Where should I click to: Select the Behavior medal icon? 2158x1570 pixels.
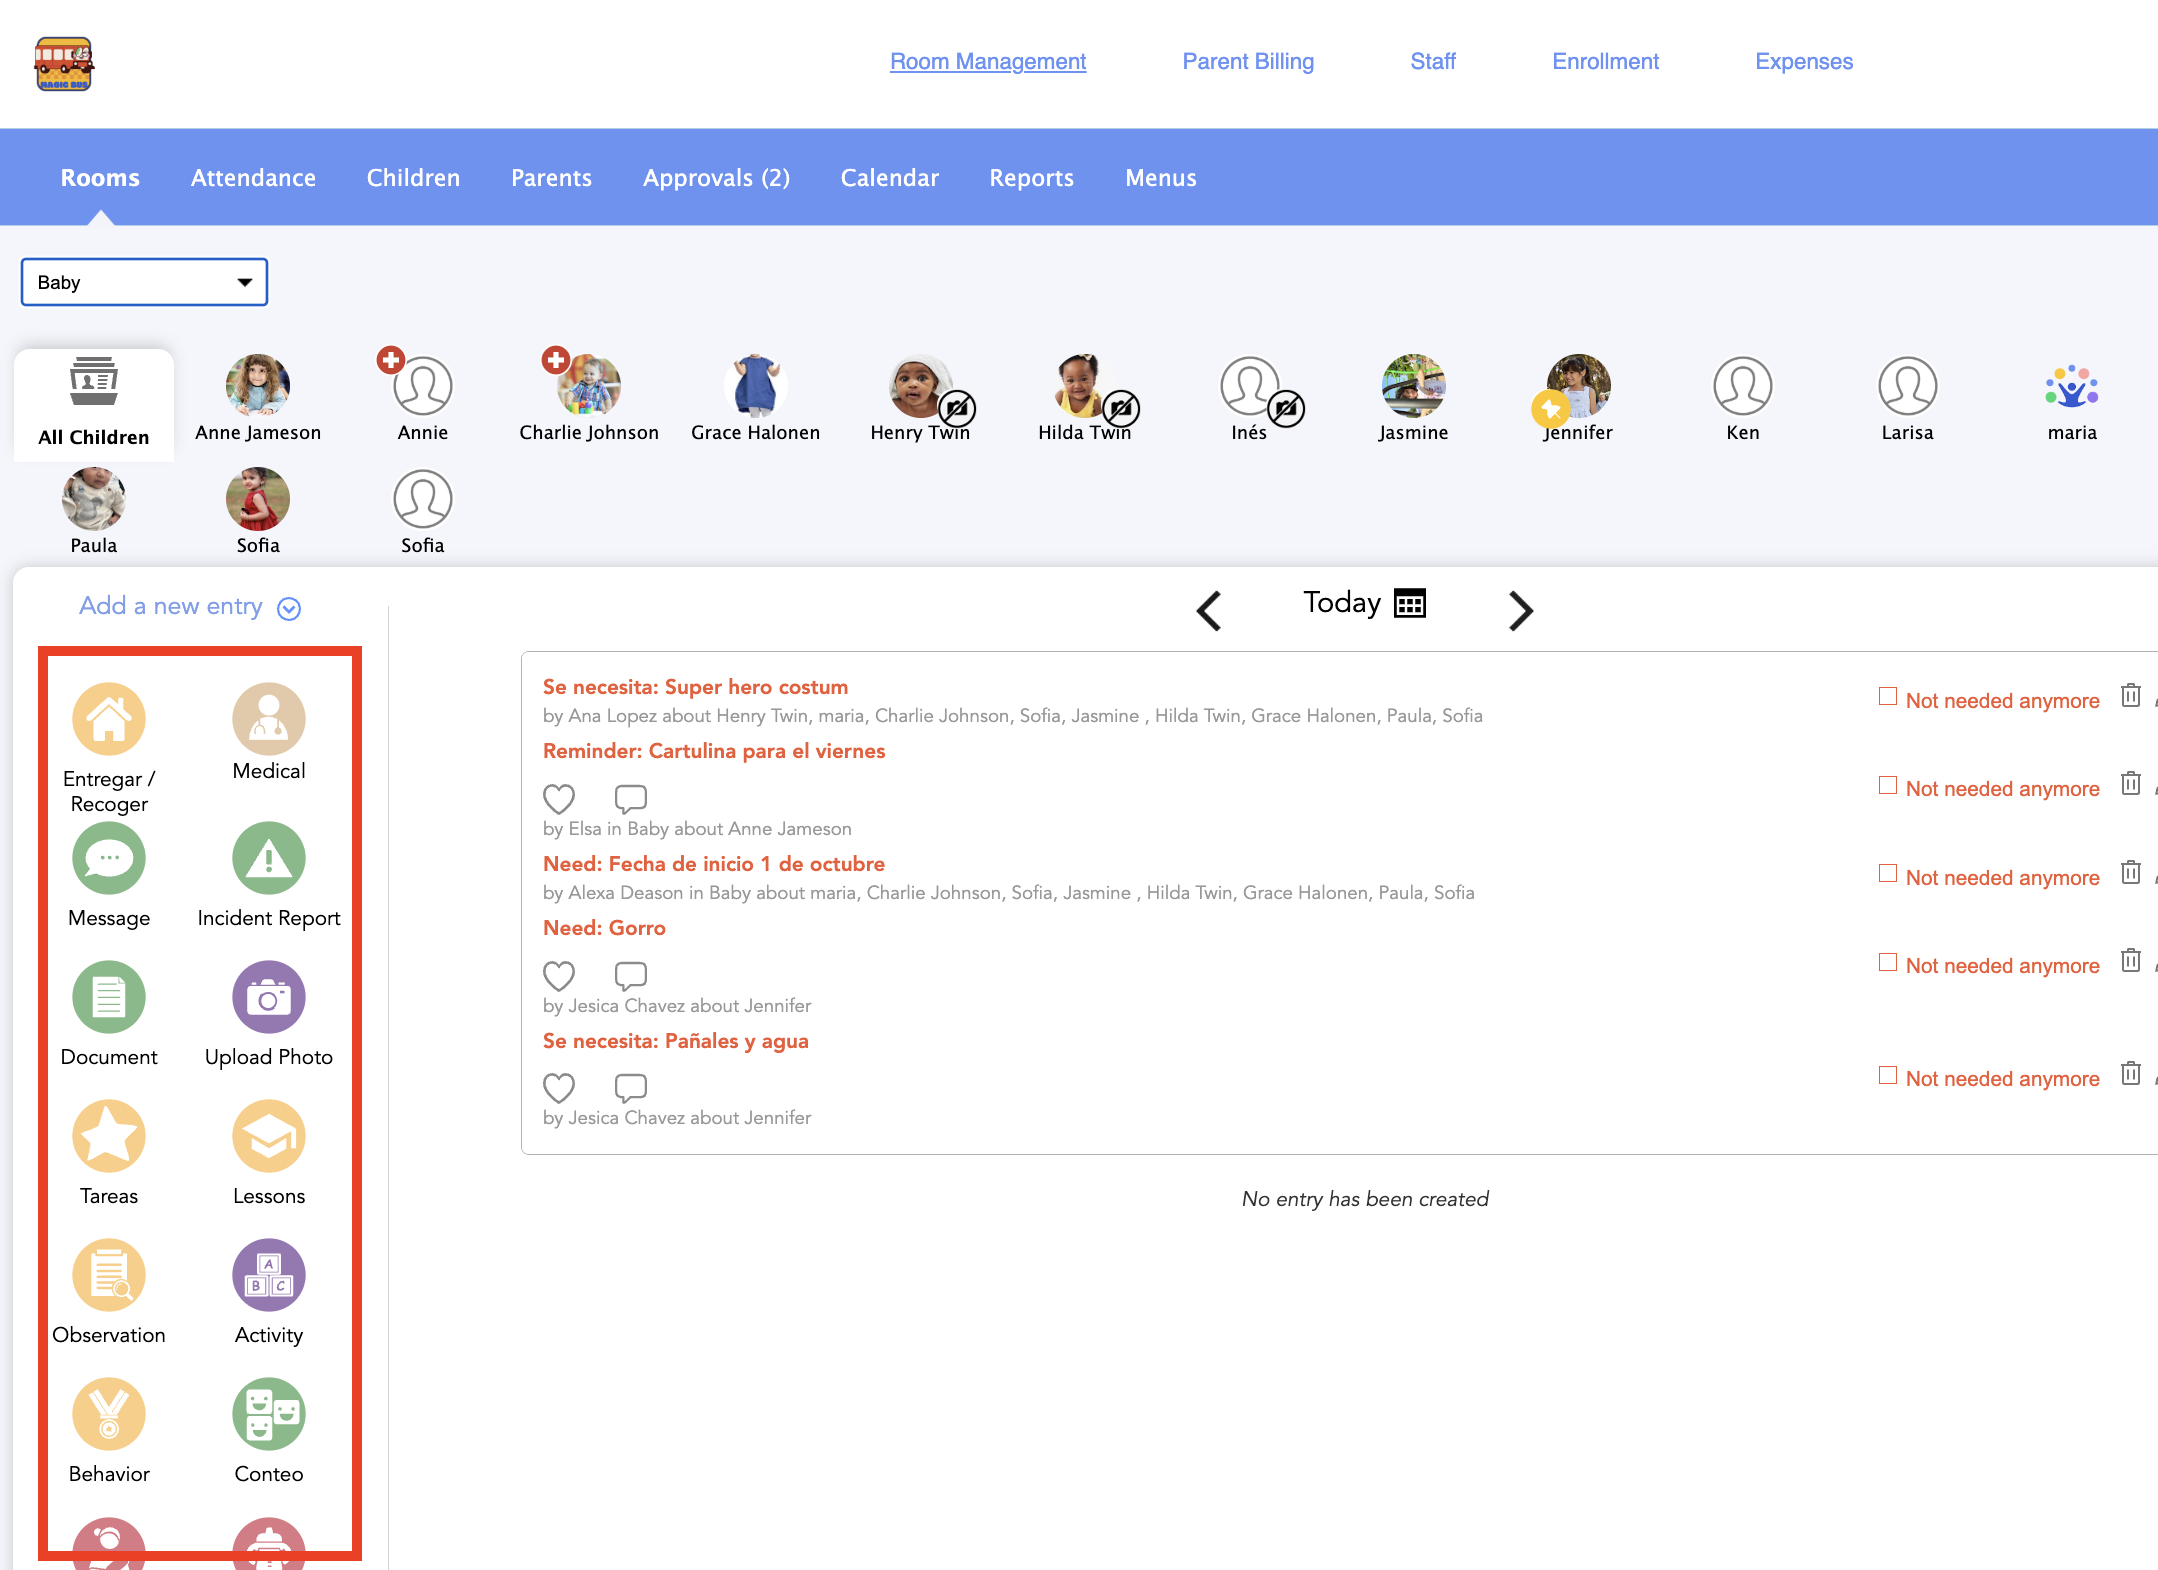click(109, 1414)
